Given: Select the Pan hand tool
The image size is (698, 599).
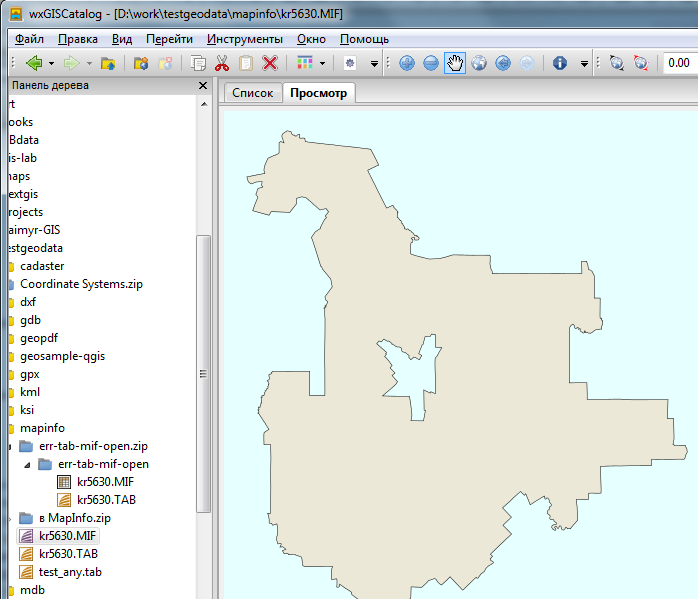Looking at the screenshot, I should coord(455,63).
